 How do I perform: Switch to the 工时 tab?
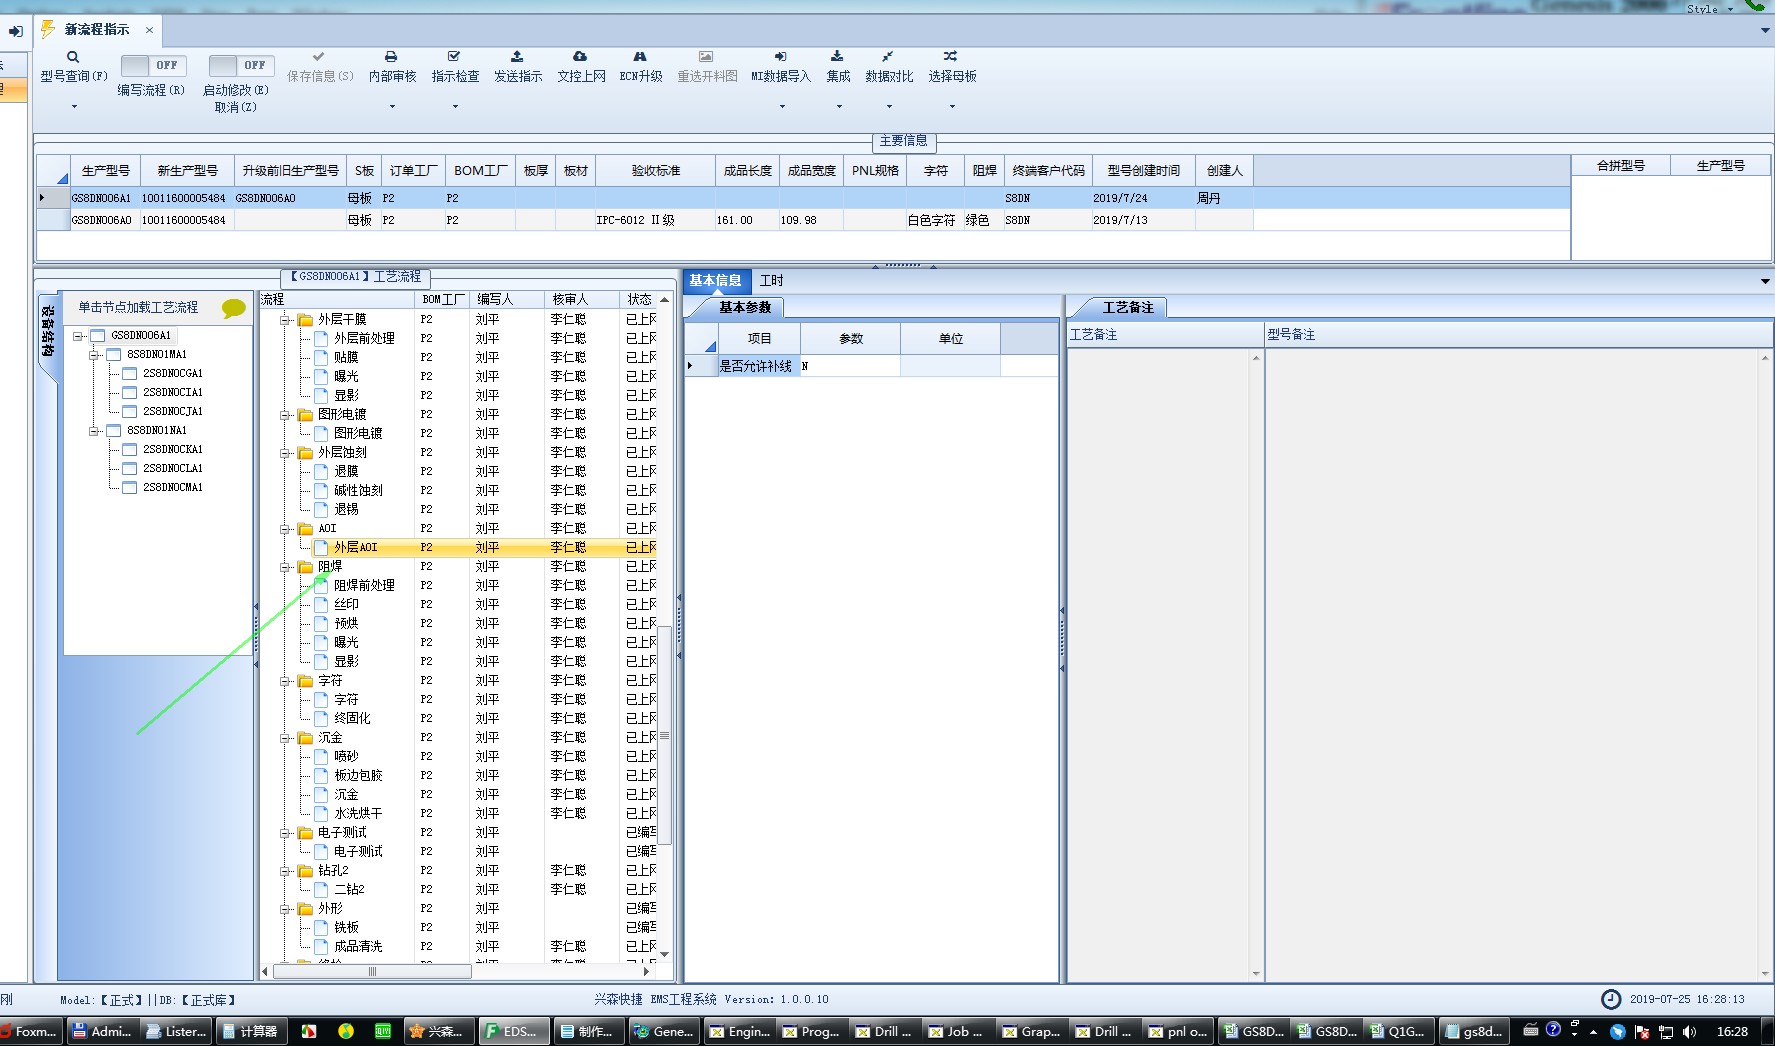point(771,281)
